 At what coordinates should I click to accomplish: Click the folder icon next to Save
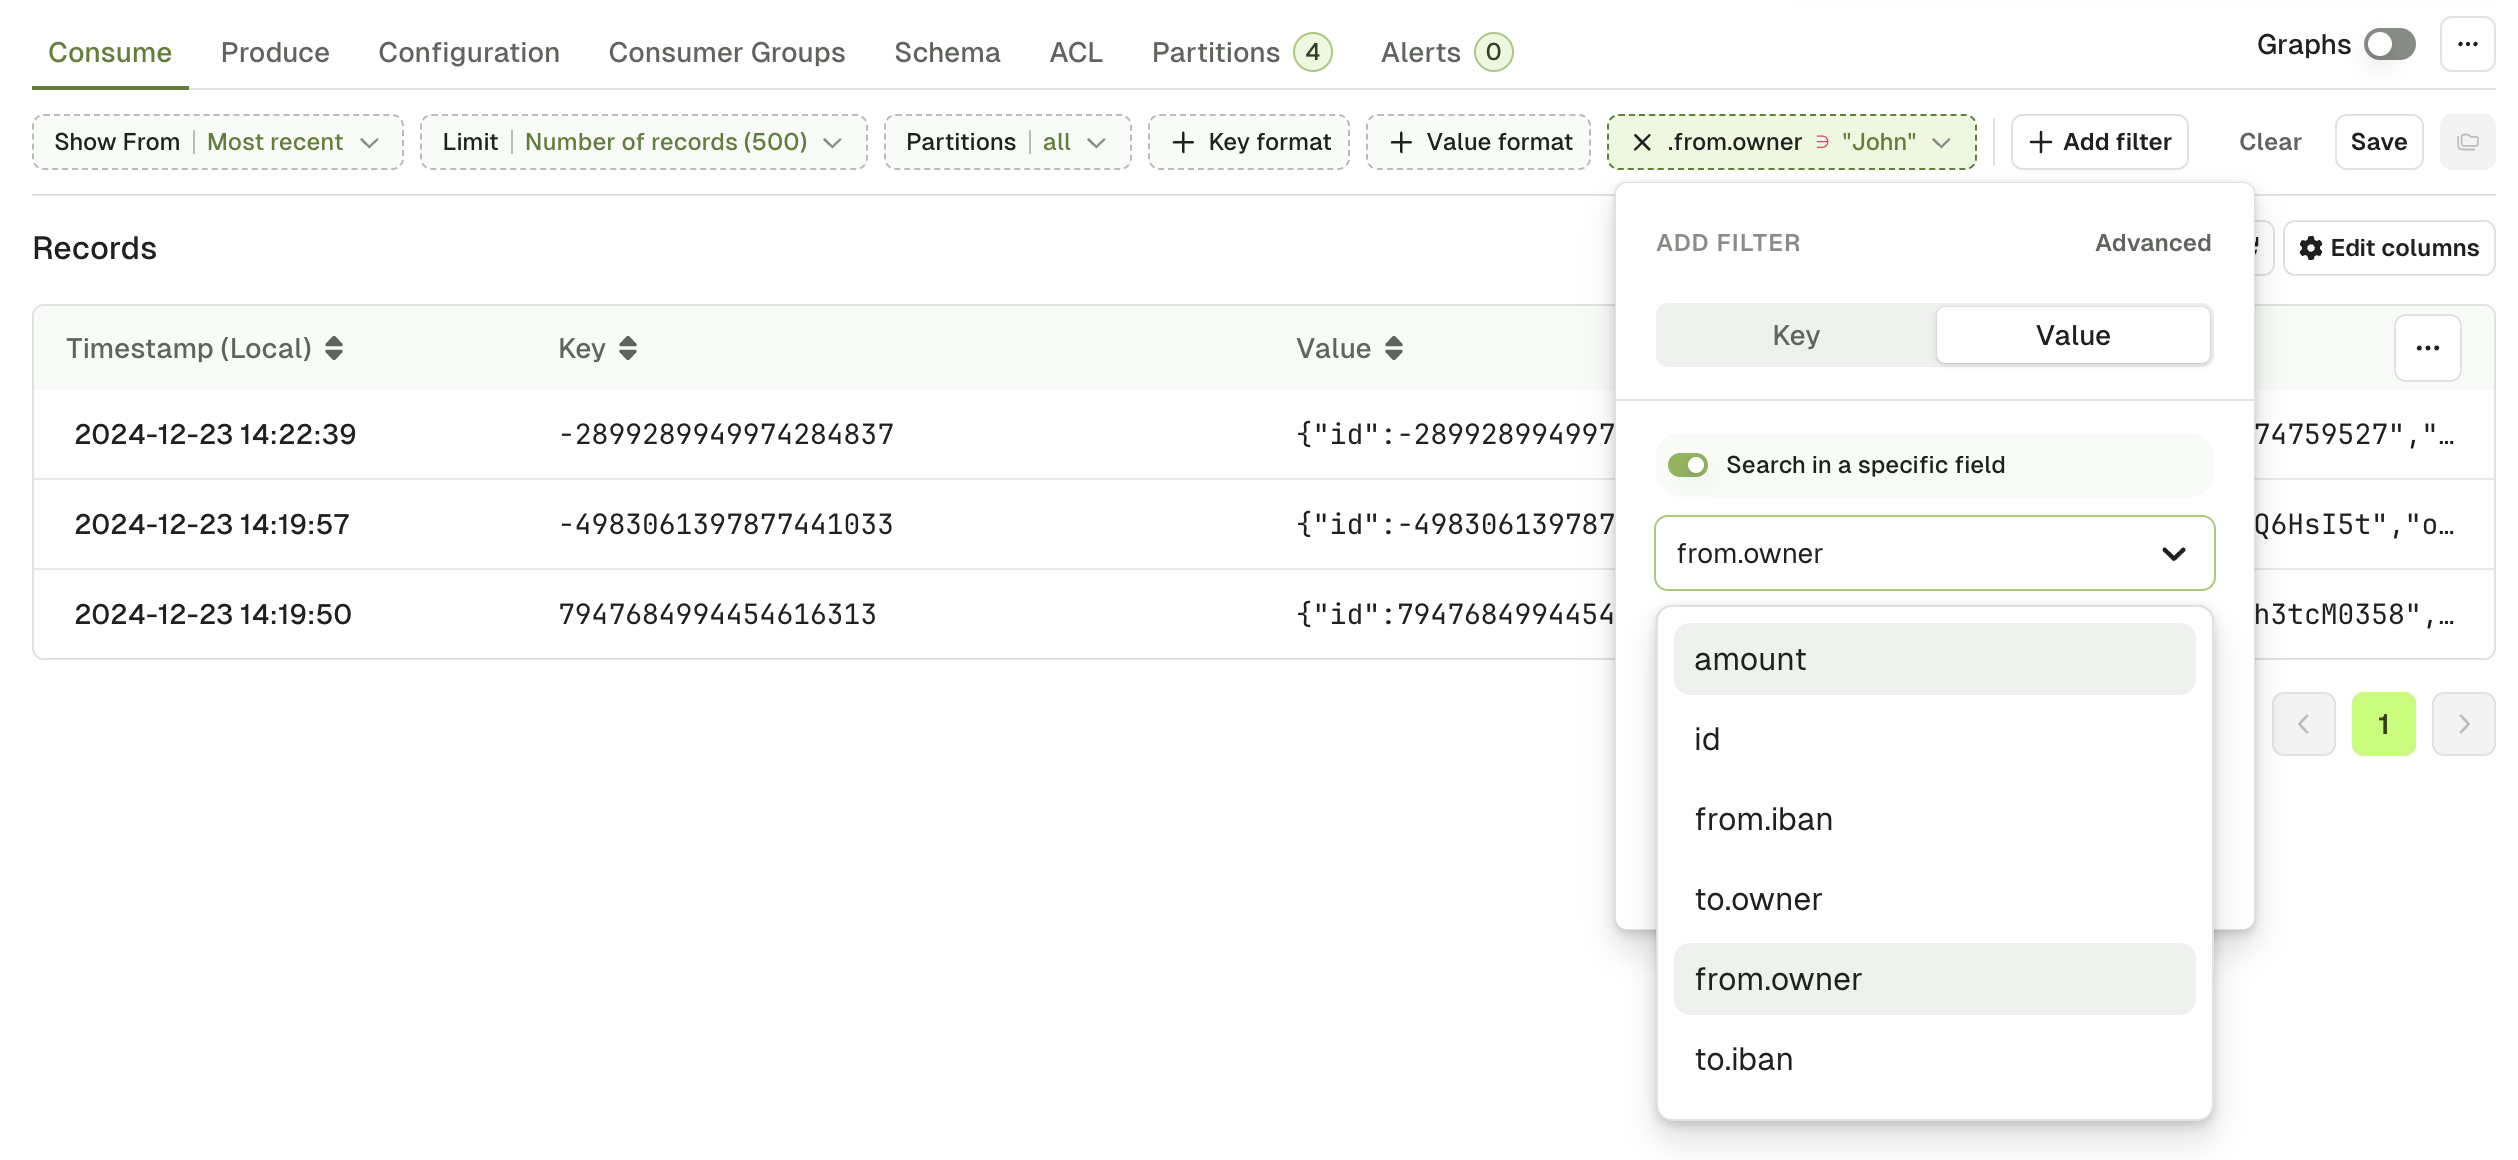pyautogui.click(x=2467, y=142)
